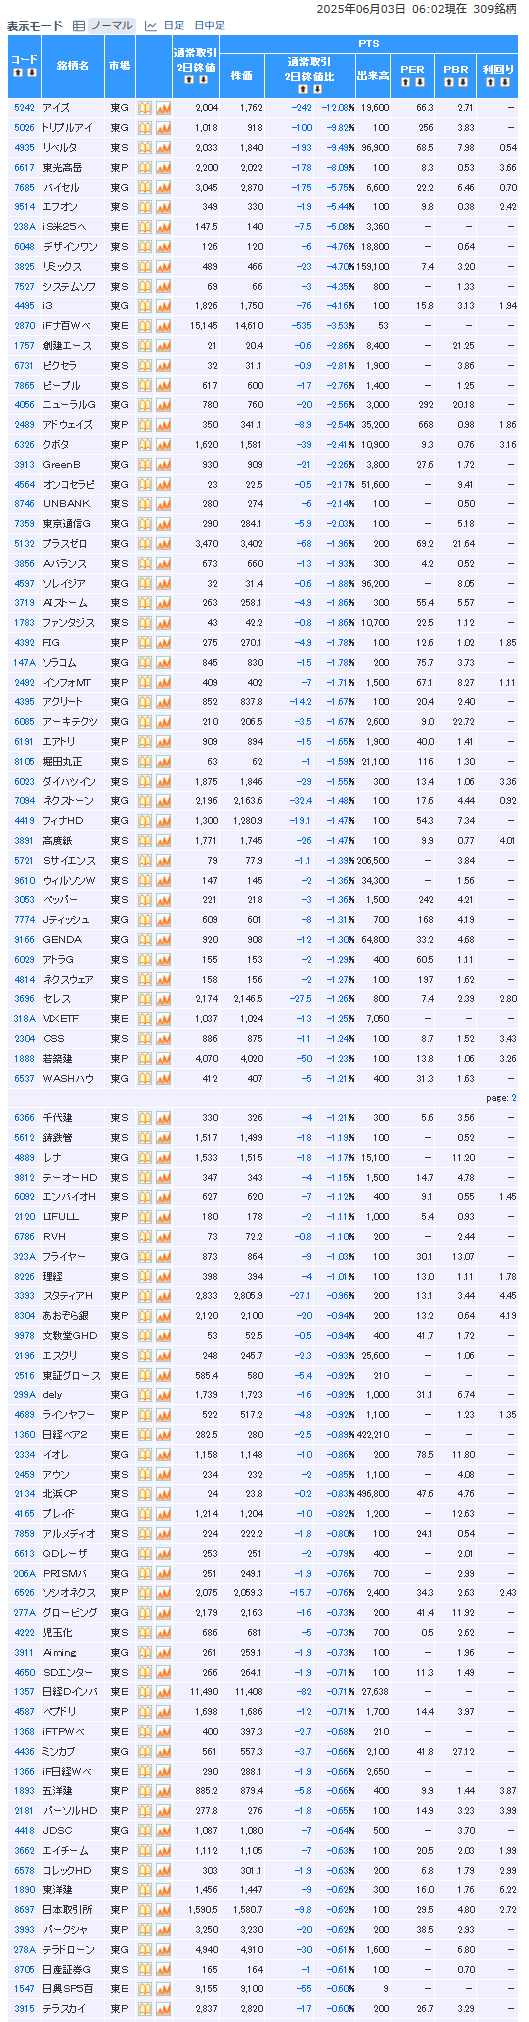Open the book info icon for アイズ
This screenshot has height=2022, width=529.
[144, 107]
